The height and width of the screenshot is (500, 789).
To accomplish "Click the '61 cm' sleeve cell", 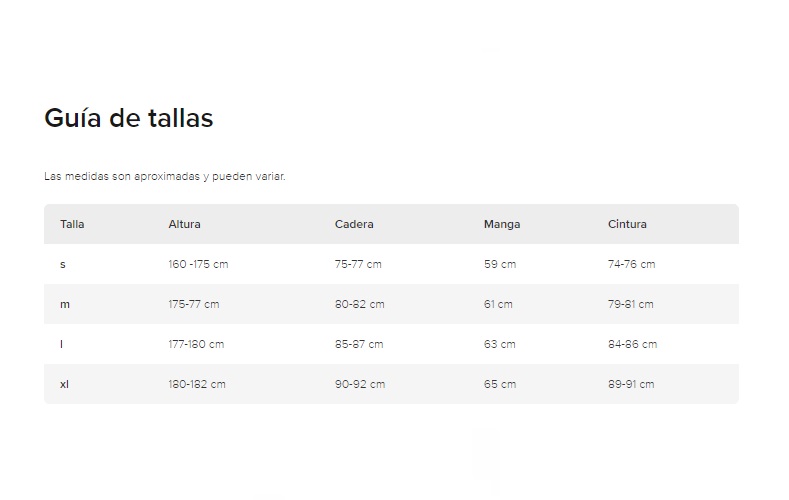I will click(x=498, y=304).
